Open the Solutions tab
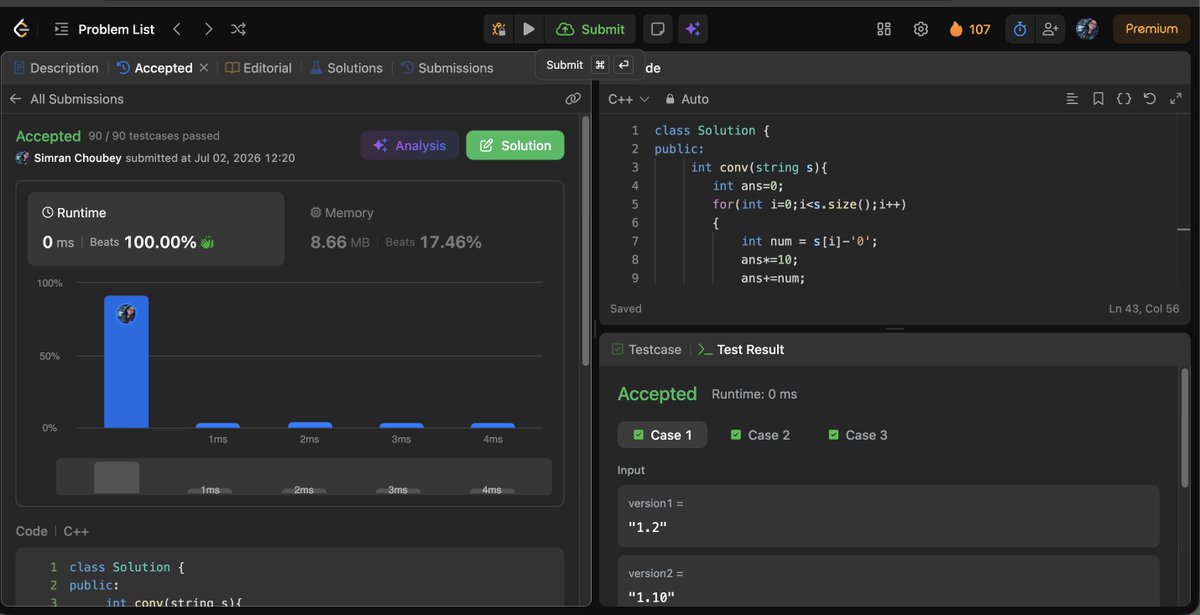The image size is (1200, 615). click(x=346, y=68)
